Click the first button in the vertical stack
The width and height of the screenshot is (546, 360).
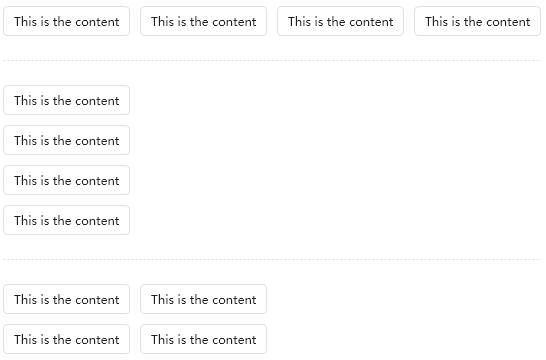[67, 100]
